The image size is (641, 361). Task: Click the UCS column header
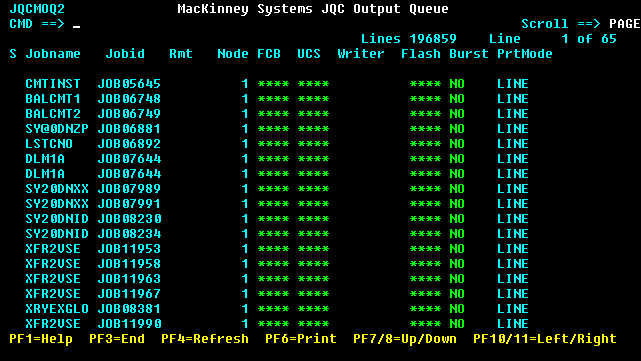pos(309,54)
